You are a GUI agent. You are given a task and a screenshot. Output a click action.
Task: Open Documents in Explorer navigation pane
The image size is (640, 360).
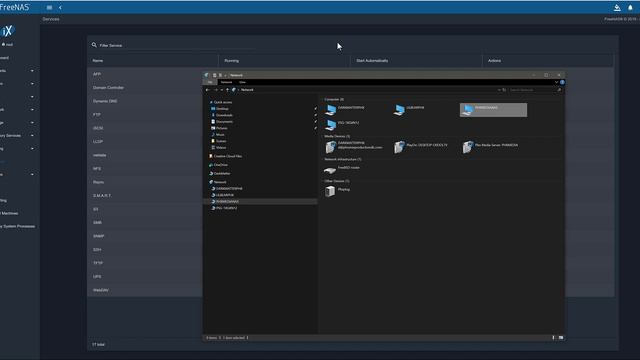click(224, 122)
